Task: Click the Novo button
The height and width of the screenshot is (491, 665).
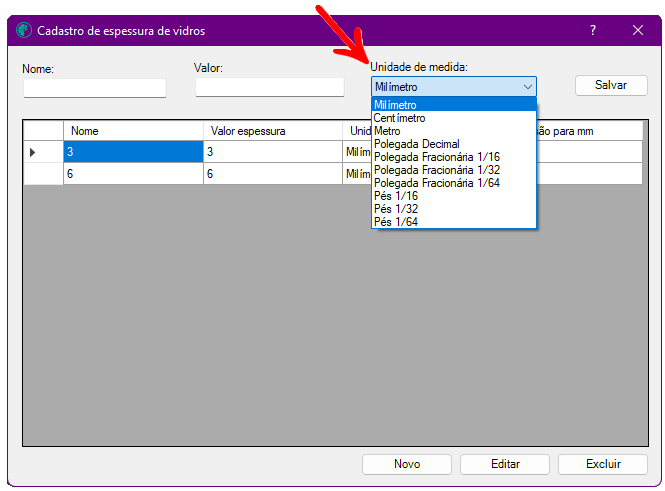Action: pyautogui.click(x=407, y=464)
